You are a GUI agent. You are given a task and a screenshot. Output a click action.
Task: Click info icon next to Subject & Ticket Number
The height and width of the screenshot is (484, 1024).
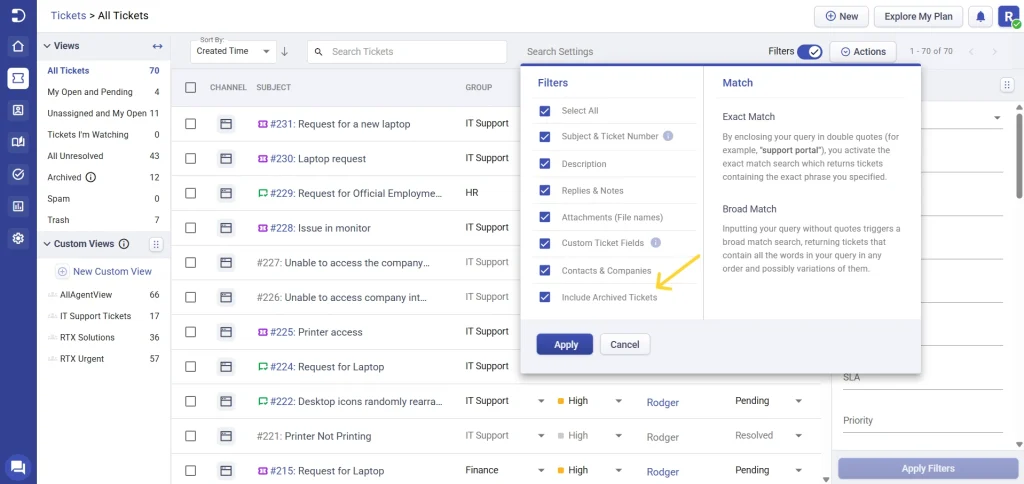(x=668, y=137)
